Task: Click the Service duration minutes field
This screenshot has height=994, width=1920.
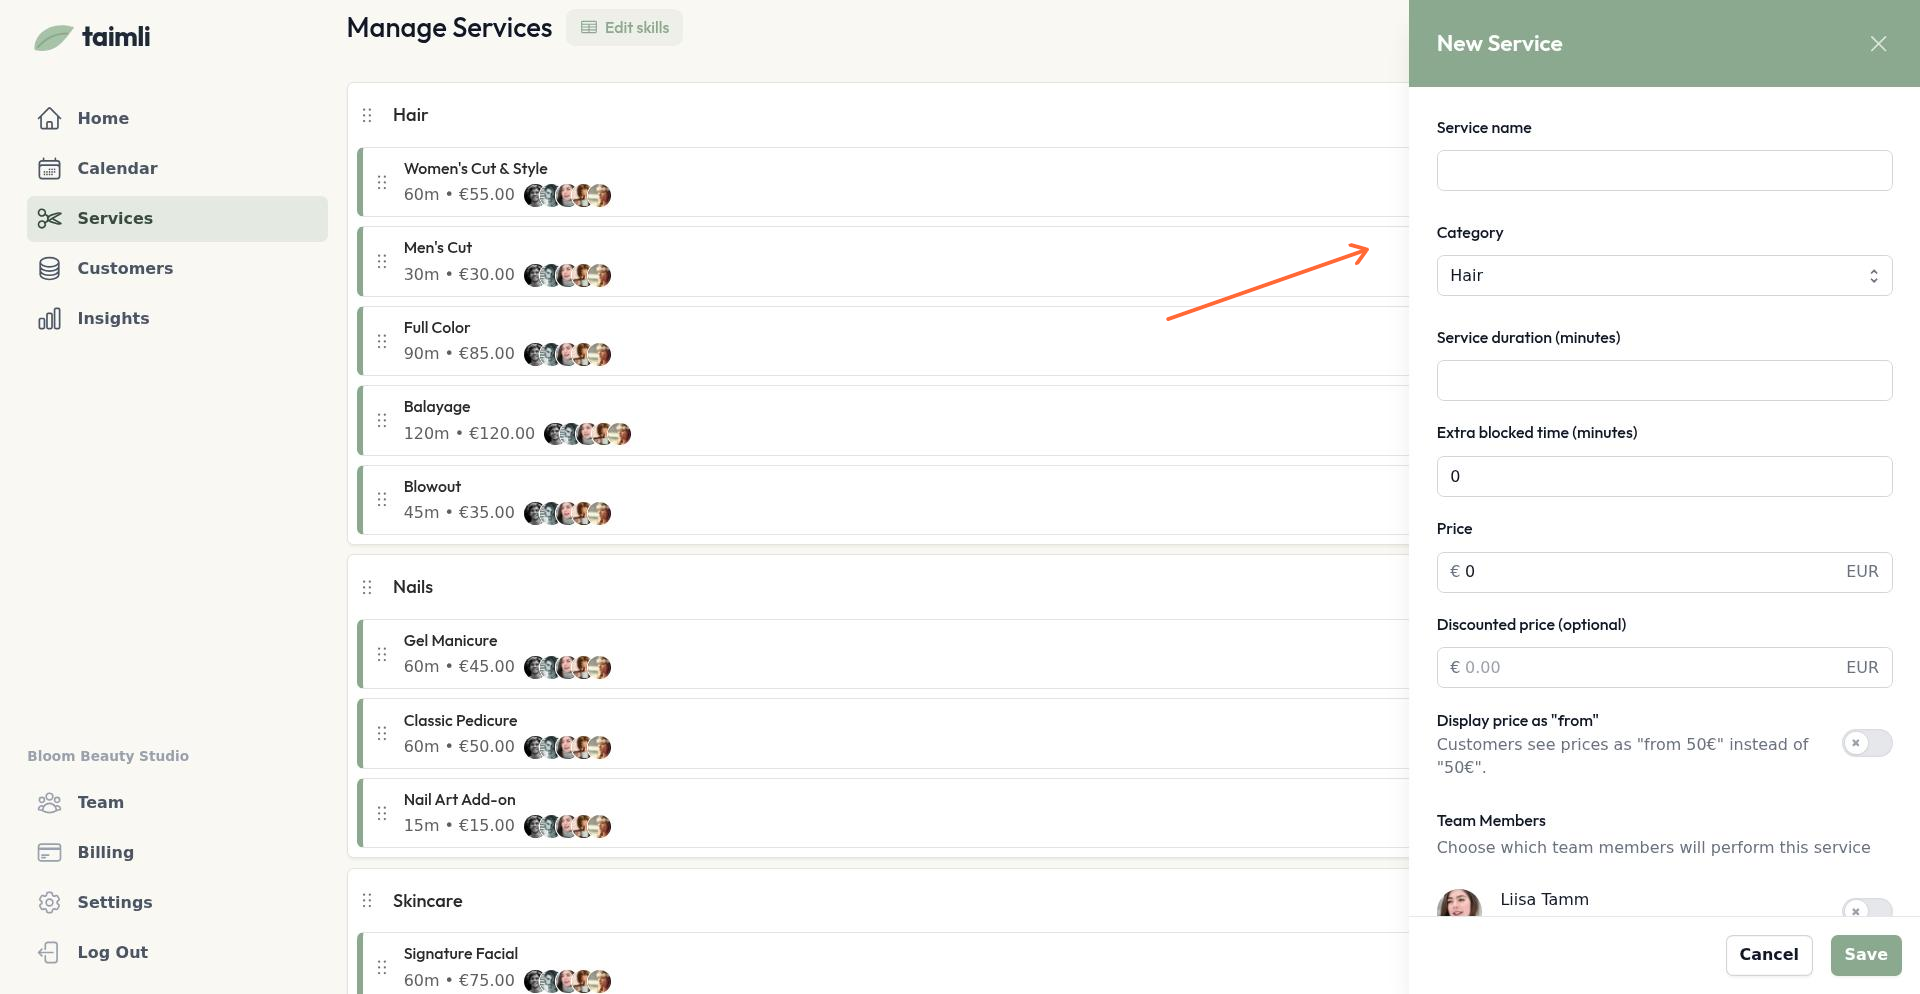Action: coord(1663,381)
